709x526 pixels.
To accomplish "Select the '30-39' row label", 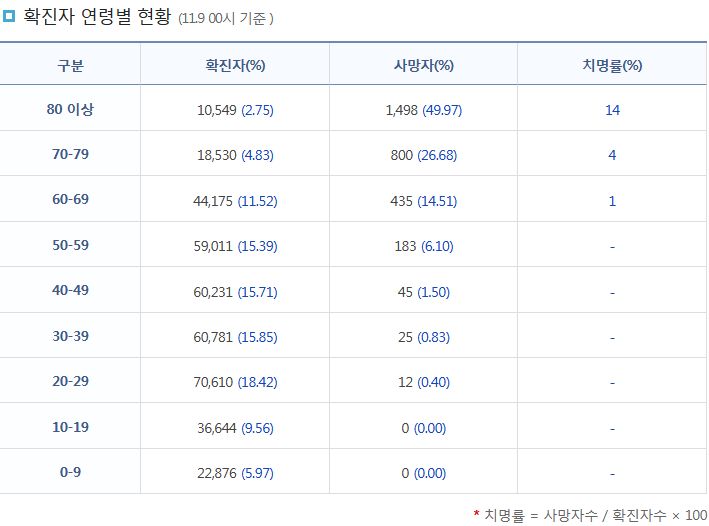I will click(71, 336).
